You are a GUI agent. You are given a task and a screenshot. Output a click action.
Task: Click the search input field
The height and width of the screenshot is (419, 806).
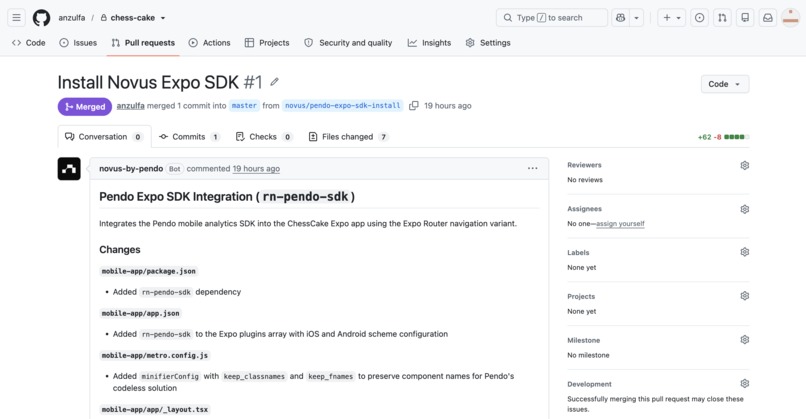click(x=552, y=17)
